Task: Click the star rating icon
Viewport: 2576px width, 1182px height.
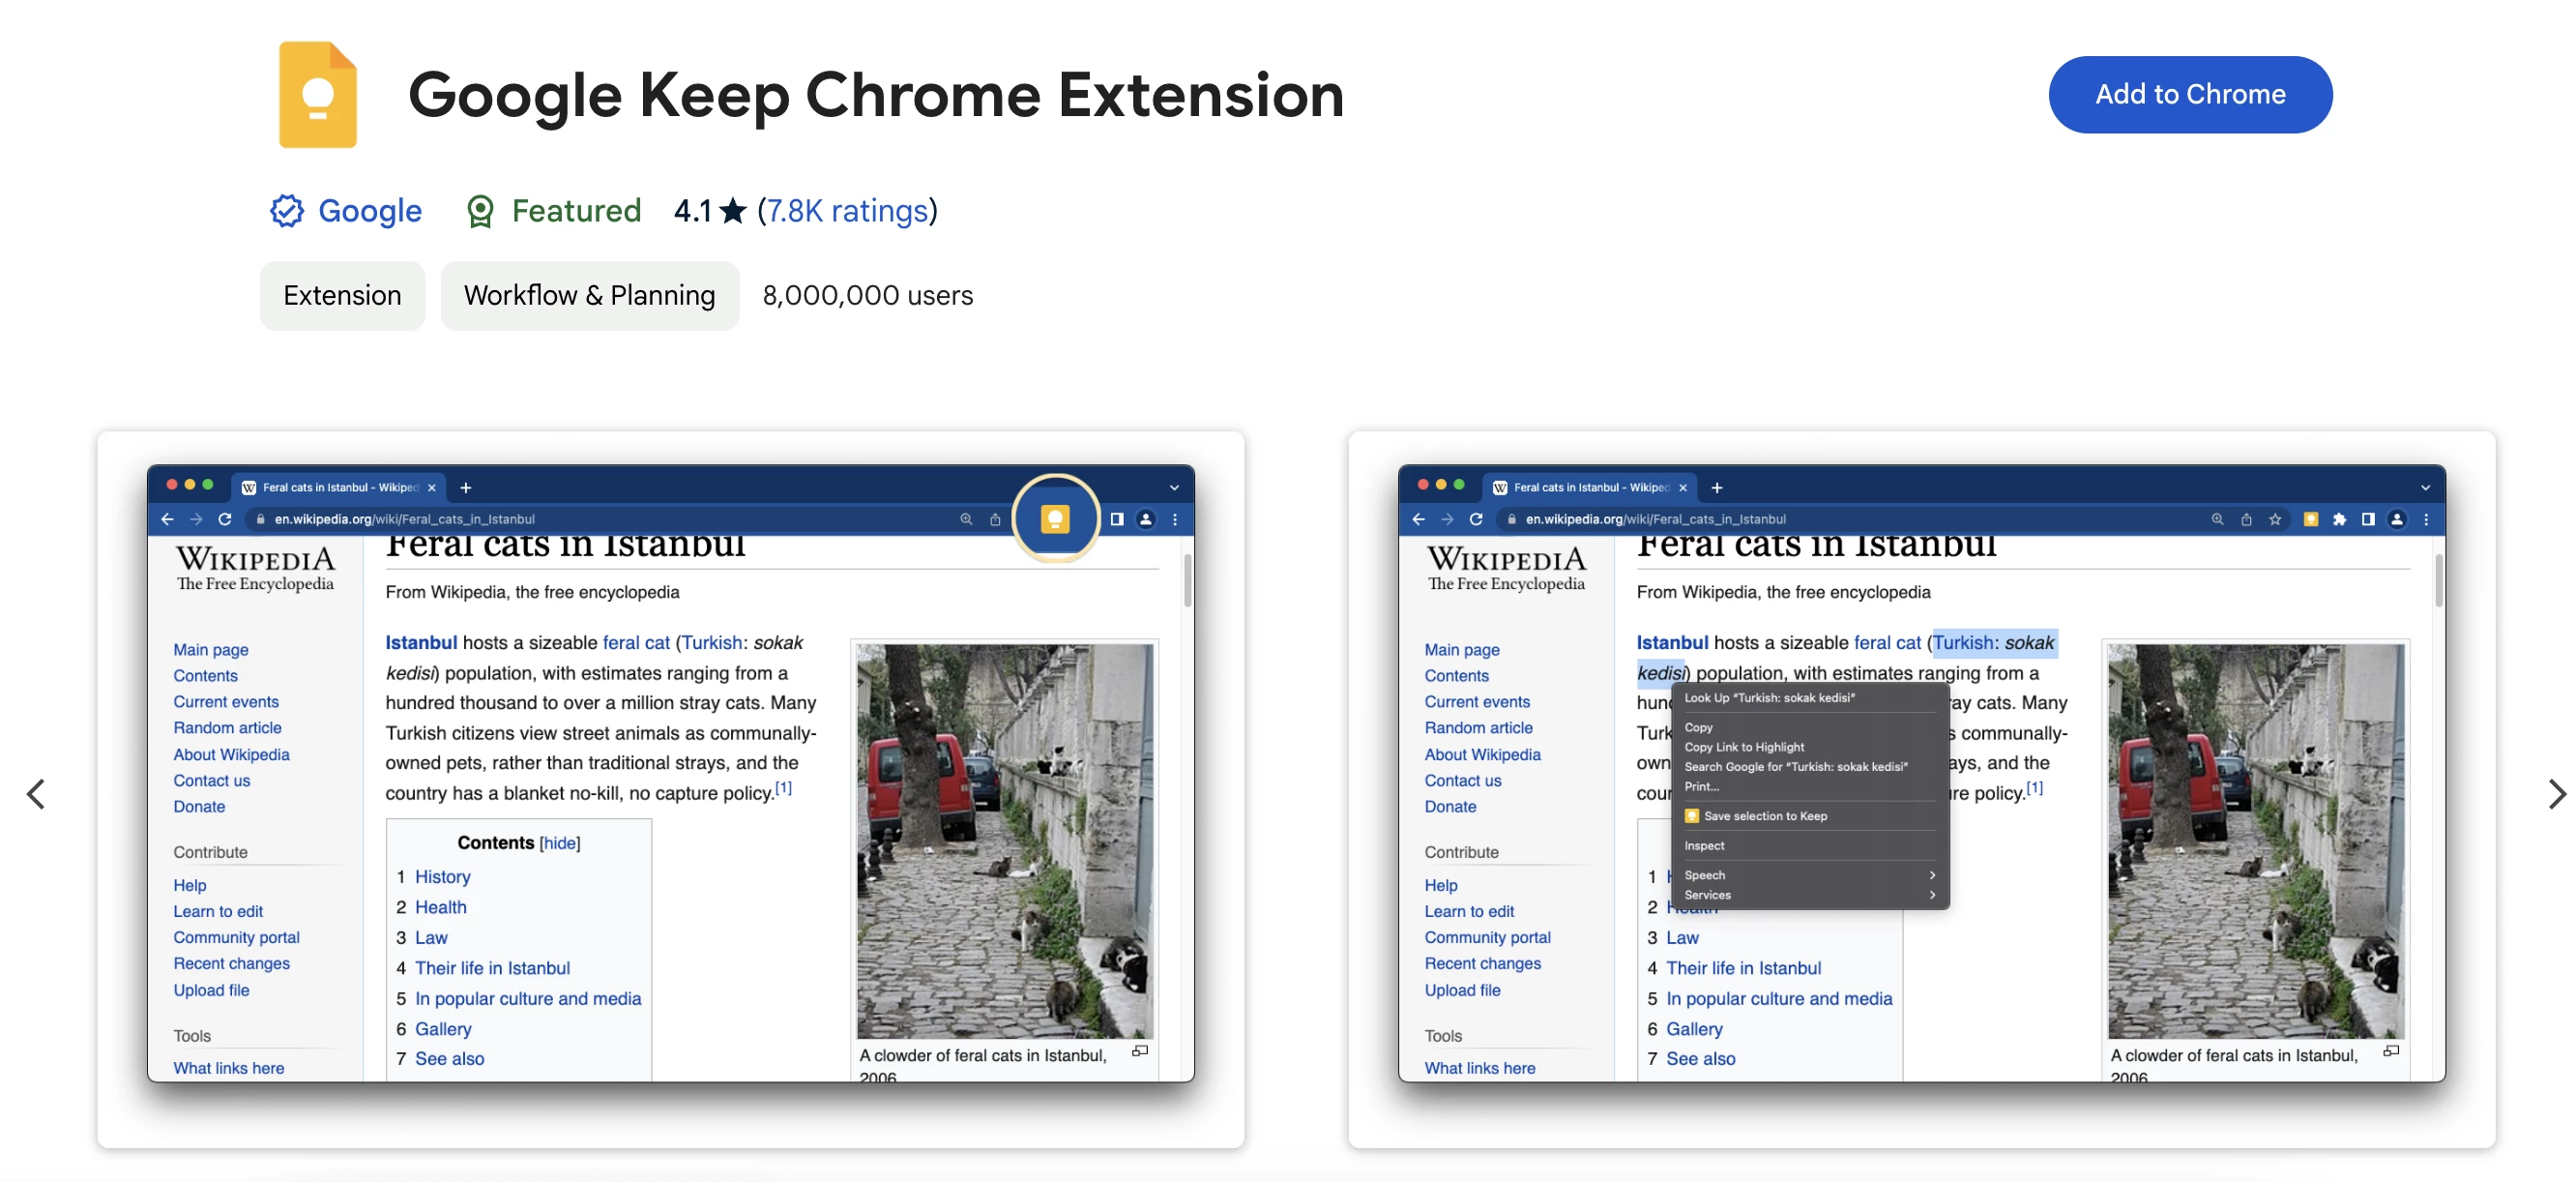Action: tap(733, 211)
